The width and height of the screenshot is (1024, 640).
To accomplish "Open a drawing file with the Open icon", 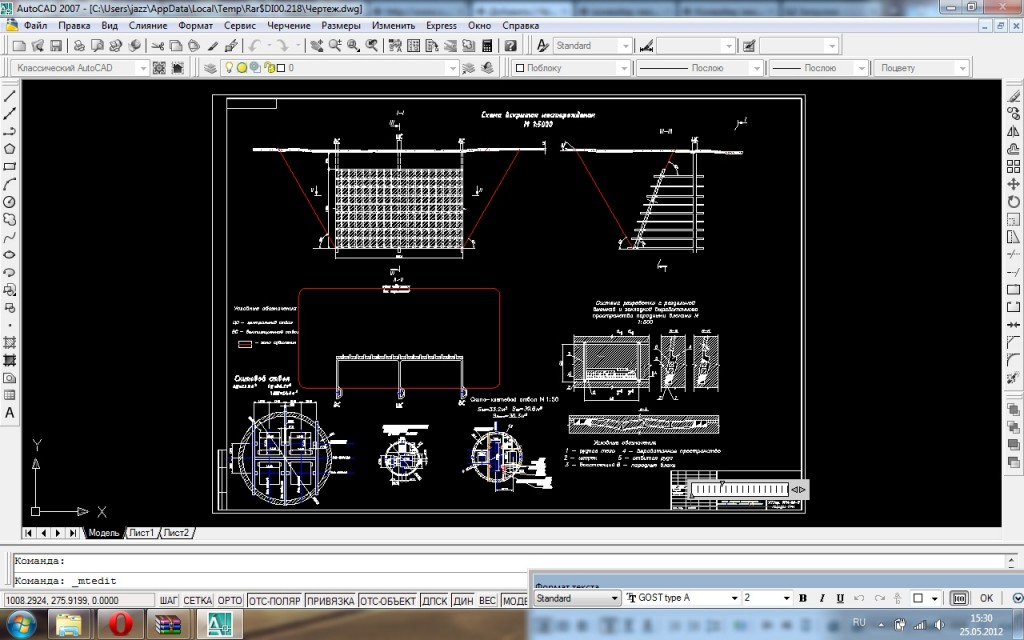I will (37, 46).
